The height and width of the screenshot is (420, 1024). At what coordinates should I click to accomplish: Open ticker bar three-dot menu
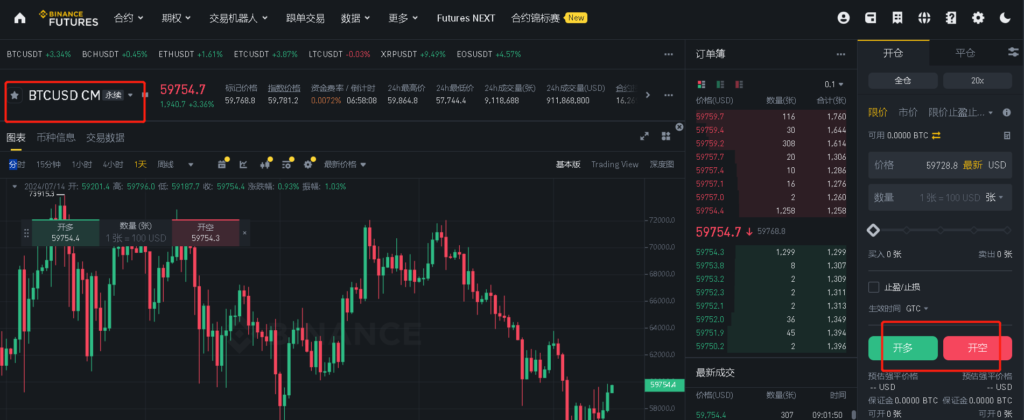click(668, 54)
